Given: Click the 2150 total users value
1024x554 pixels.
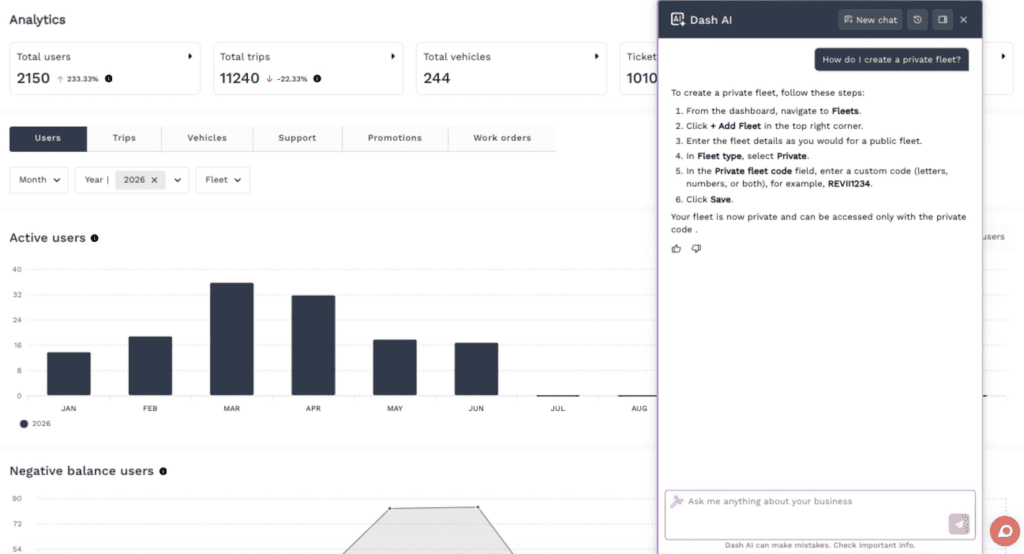Looking at the screenshot, I should 33,78.
